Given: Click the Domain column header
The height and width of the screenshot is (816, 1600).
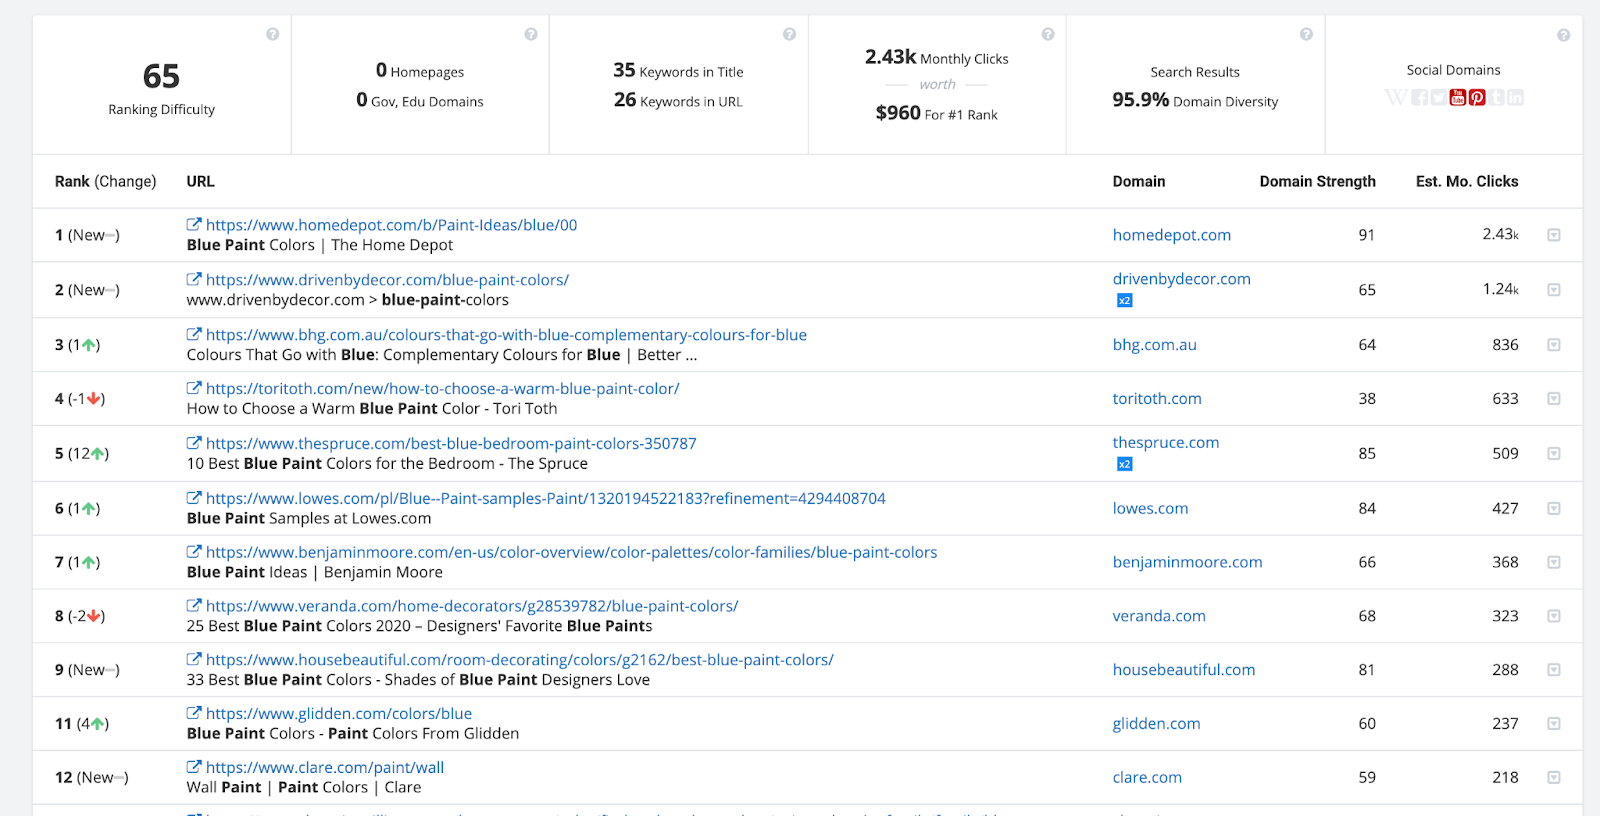Looking at the screenshot, I should (1139, 181).
